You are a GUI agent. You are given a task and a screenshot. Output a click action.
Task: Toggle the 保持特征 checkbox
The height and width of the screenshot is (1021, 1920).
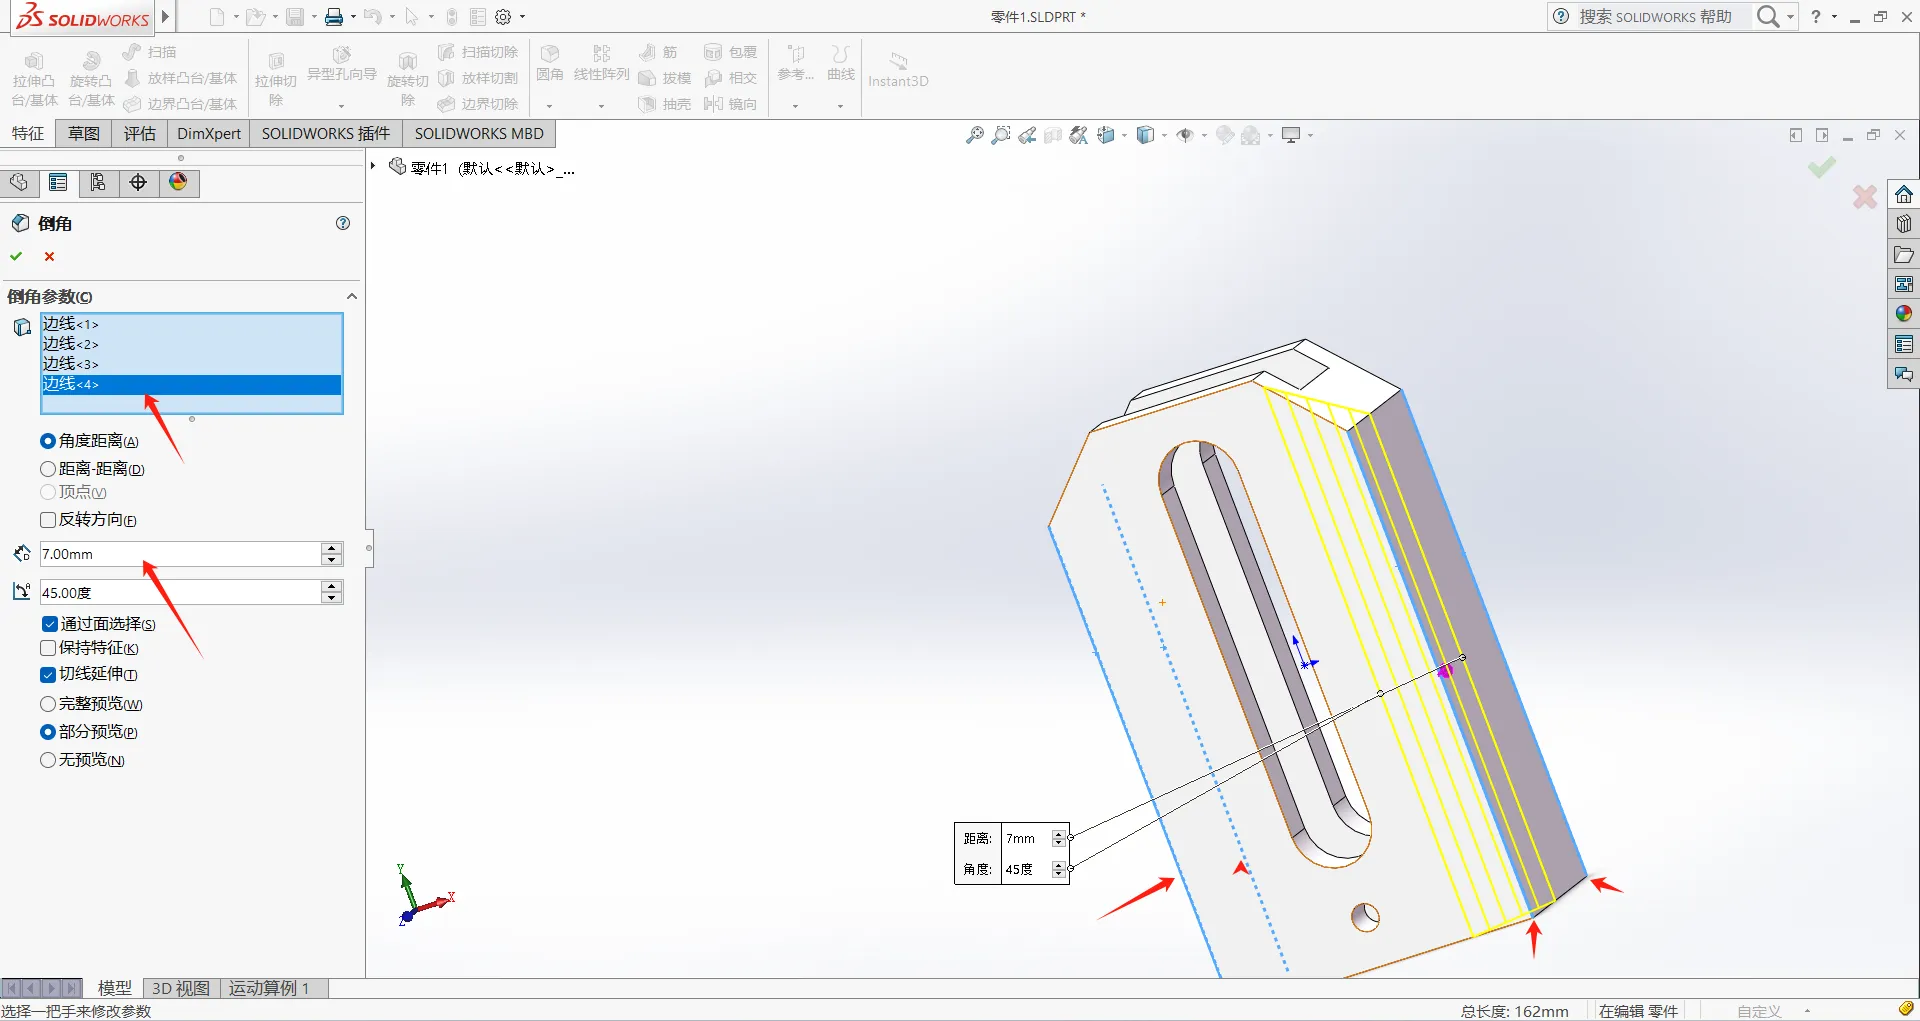click(x=48, y=648)
